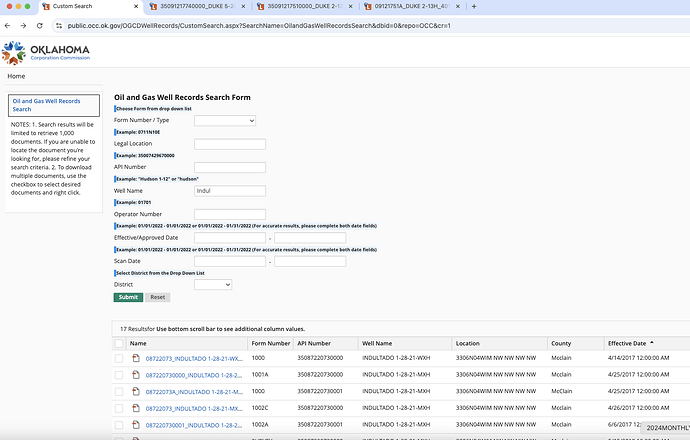690x440 pixels.
Task: Click the macOS green fullscreen window button
Action: point(27,6)
